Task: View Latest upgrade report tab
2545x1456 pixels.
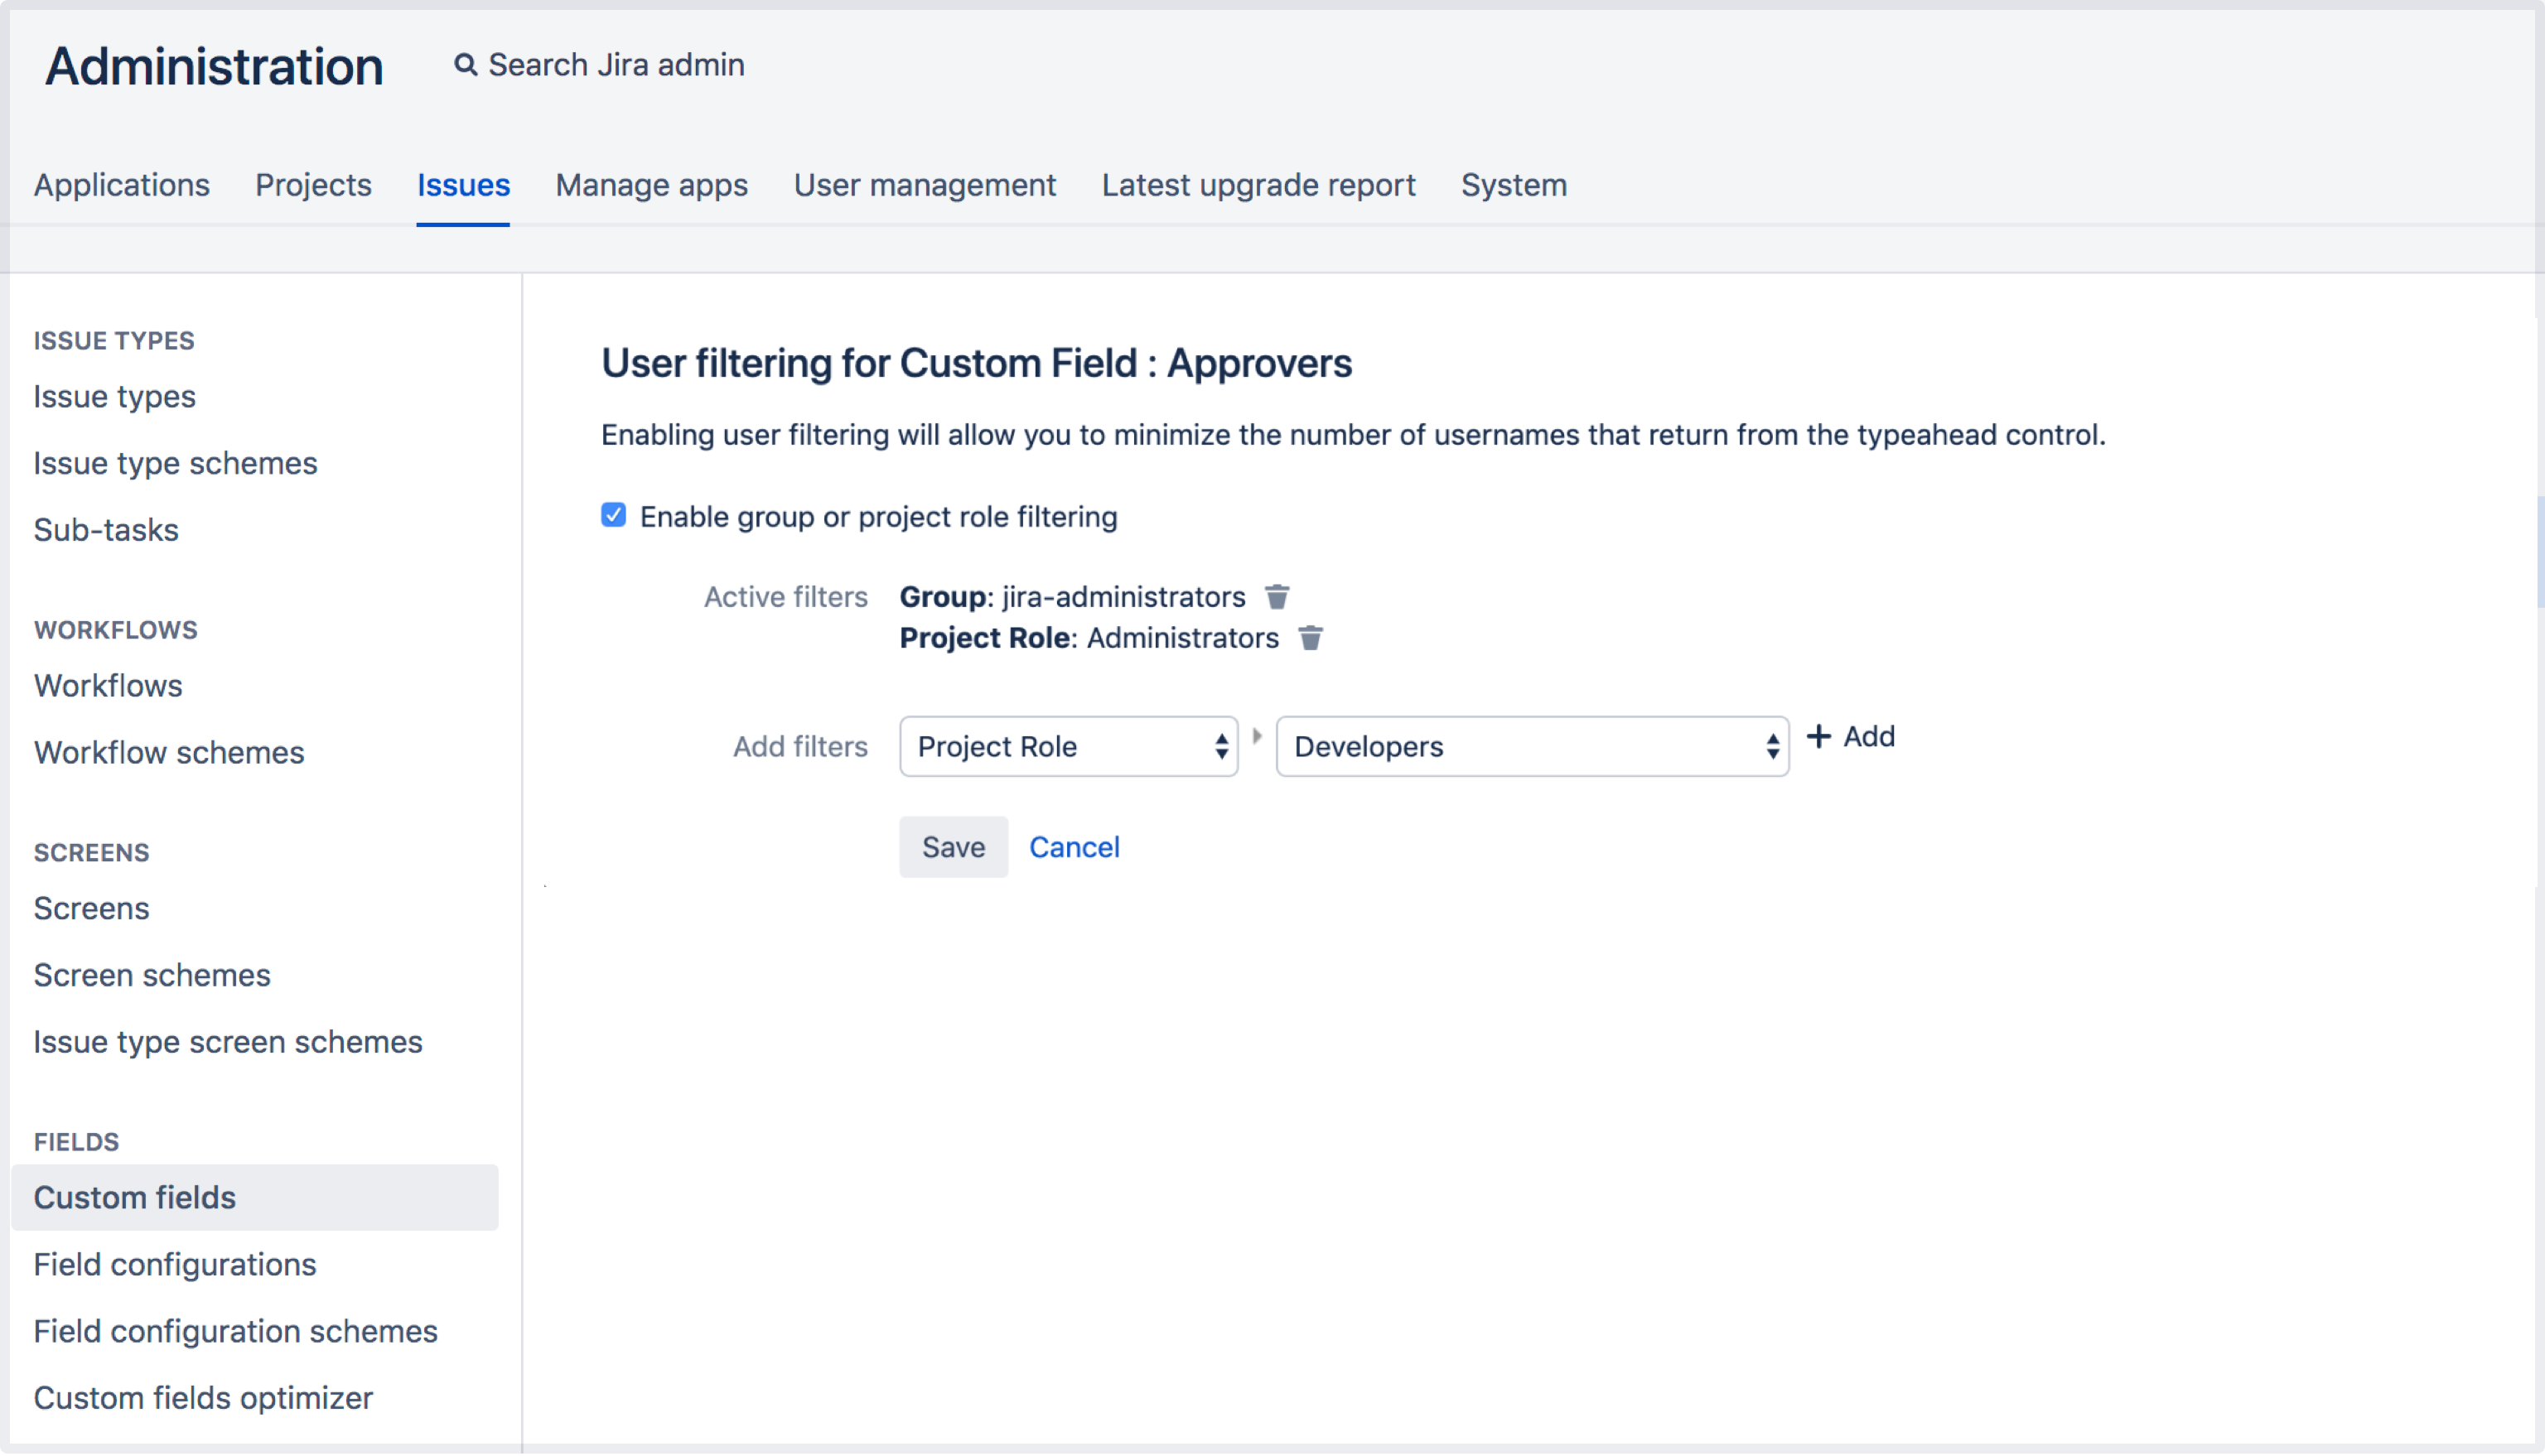Action: [x=1259, y=185]
